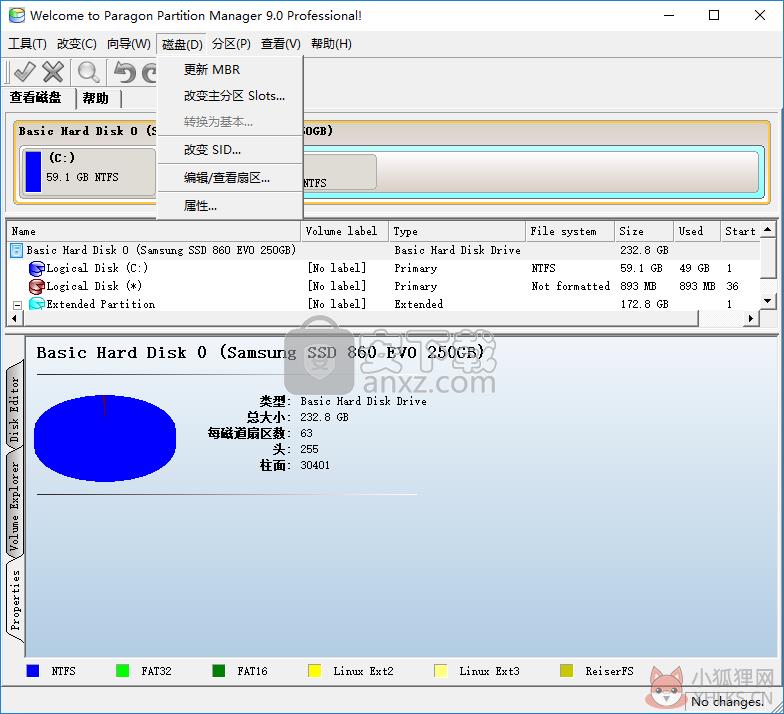
Task: Open the magnifier view changes tool
Action: [x=88, y=72]
